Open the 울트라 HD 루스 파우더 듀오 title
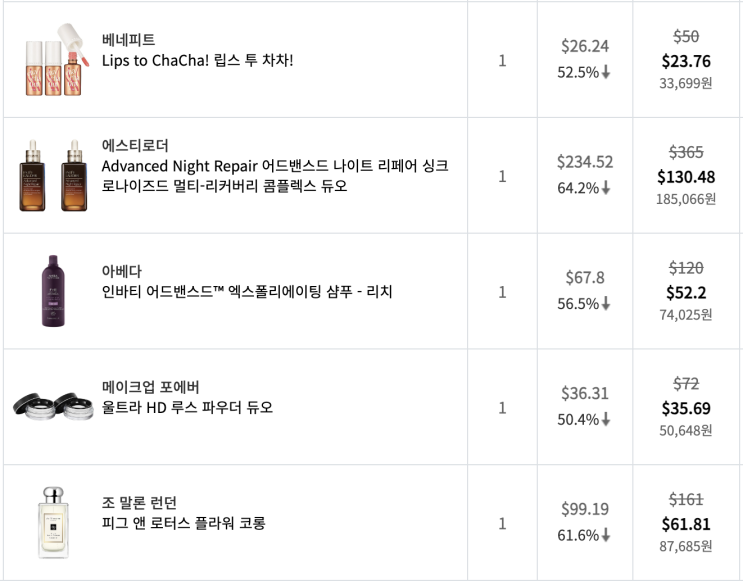The height and width of the screenshot is (581, 743). (187, 408)
